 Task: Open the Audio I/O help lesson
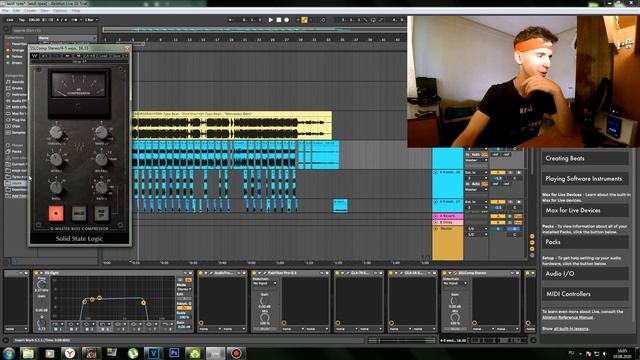click(x=585, y=274)
